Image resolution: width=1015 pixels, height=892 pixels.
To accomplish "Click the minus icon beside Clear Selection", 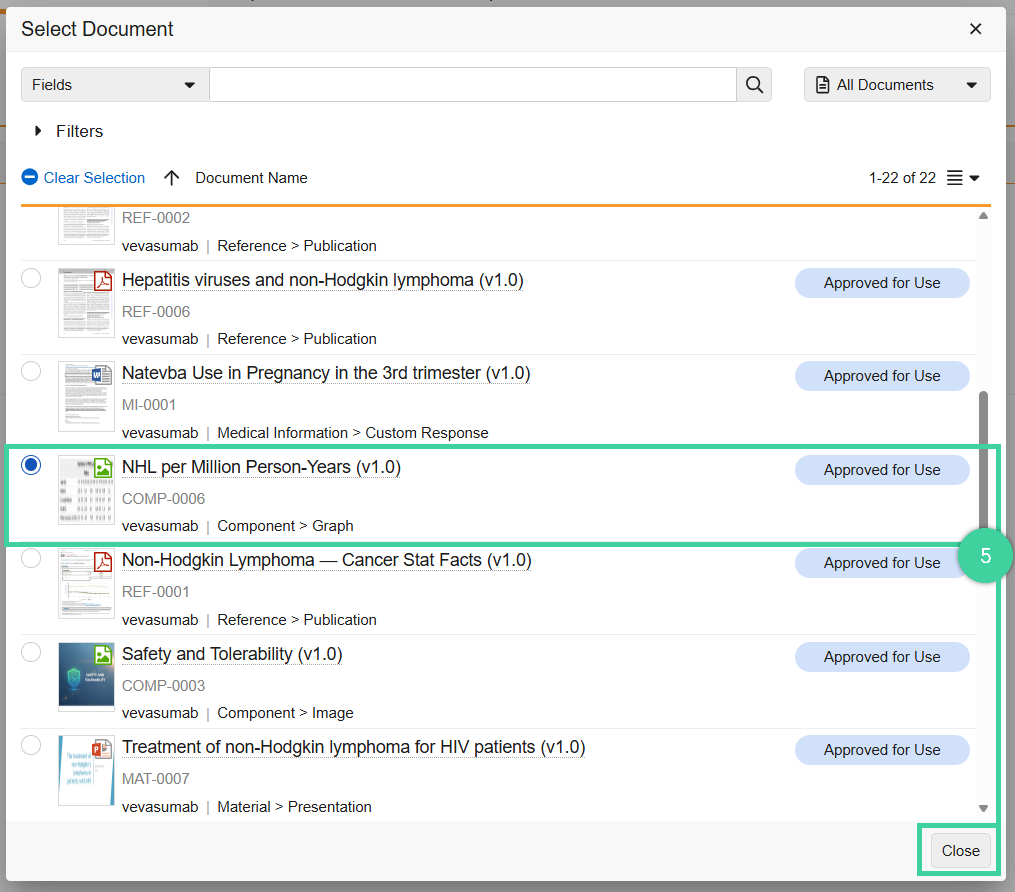I will 30,177.
